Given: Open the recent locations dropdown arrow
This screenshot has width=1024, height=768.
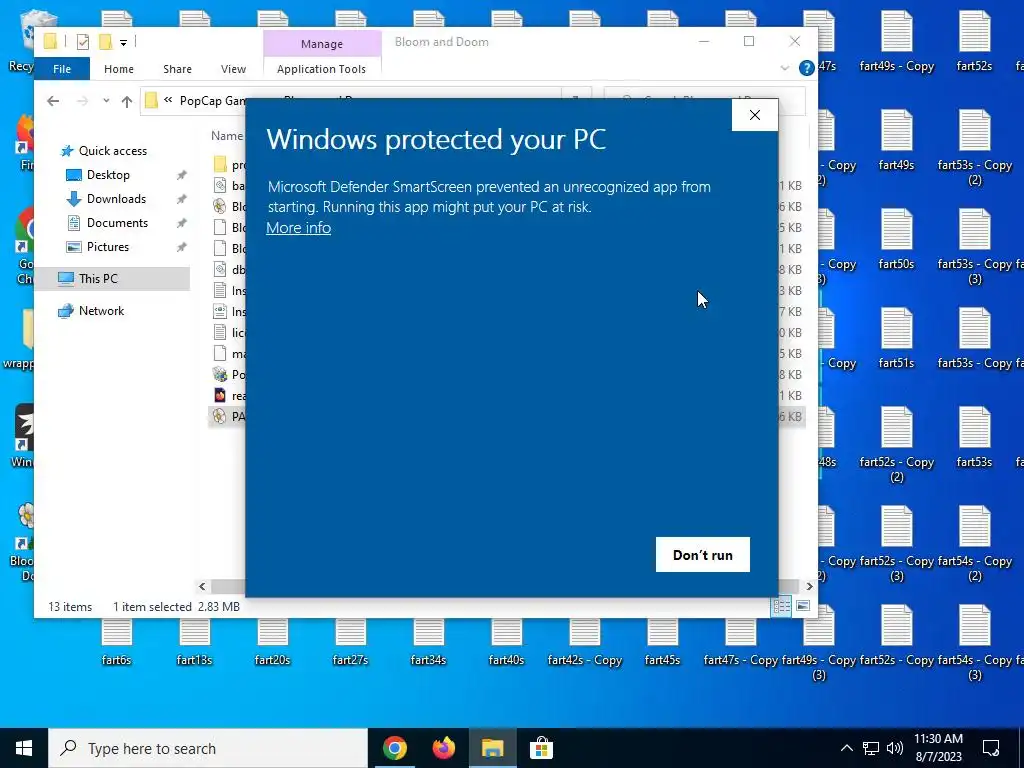Looking at the screenshot, I should click(106, 101).
